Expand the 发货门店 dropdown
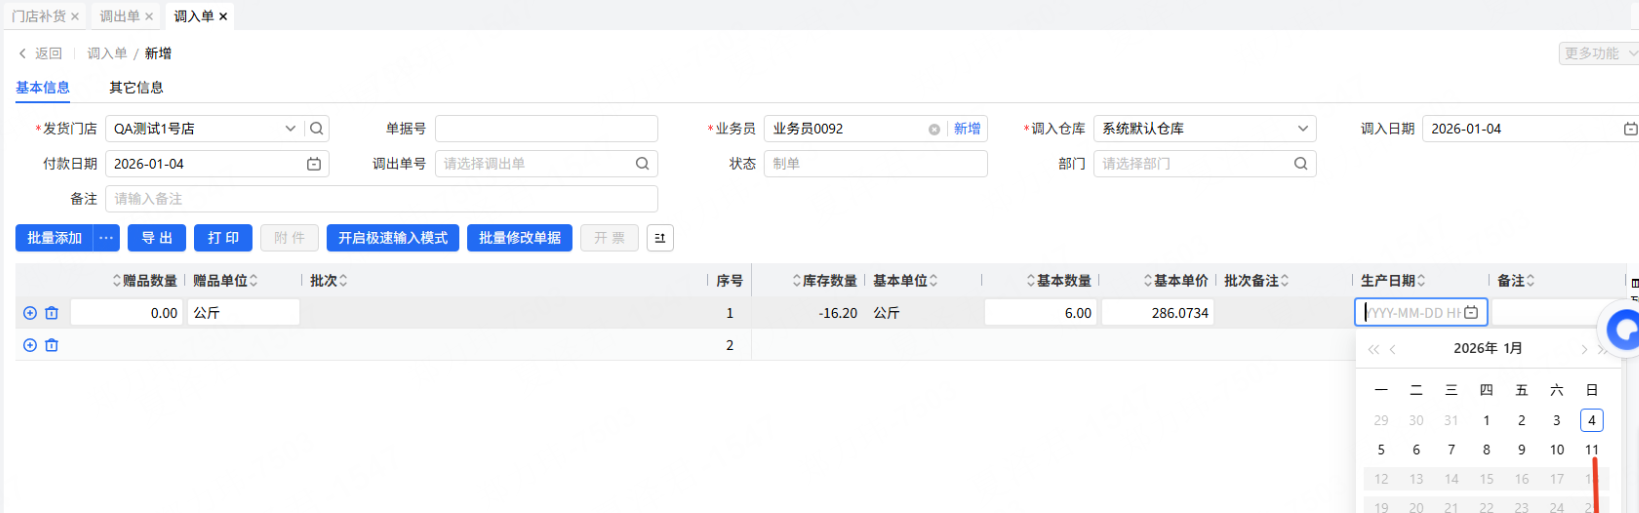 pyautogui.click(x=290, y=129)
